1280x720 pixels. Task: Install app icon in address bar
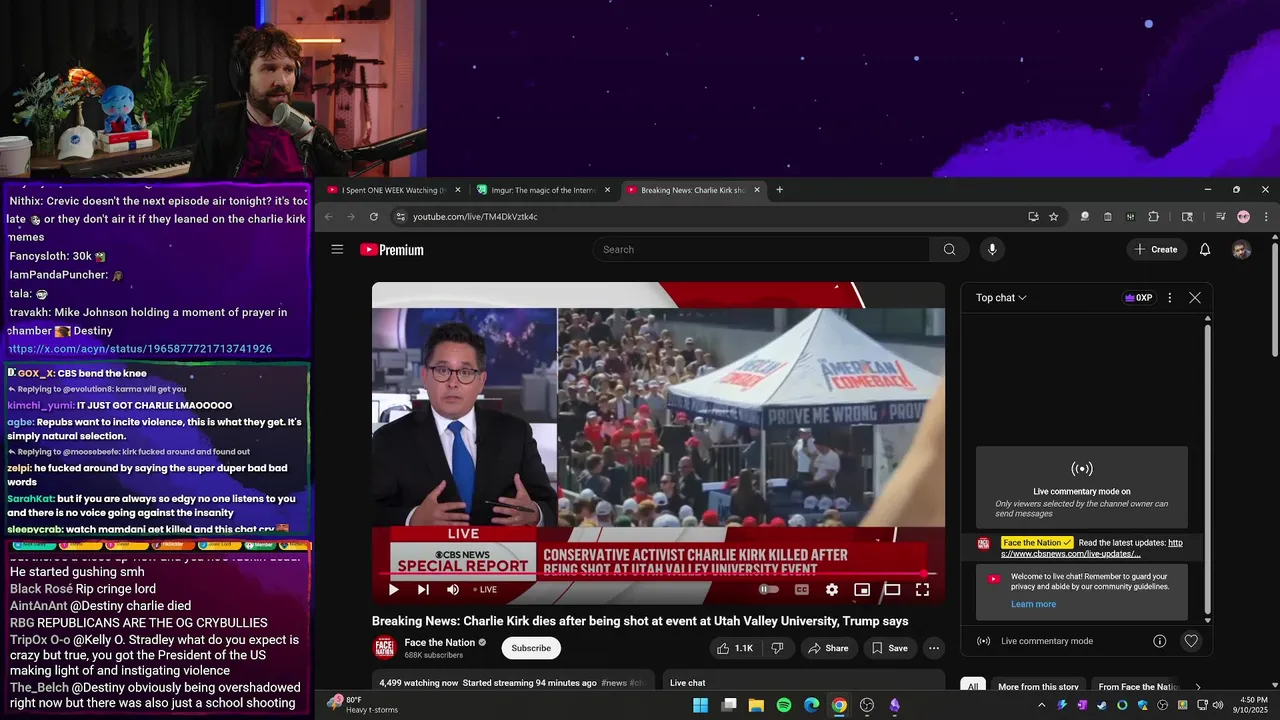pos(1033,217)
